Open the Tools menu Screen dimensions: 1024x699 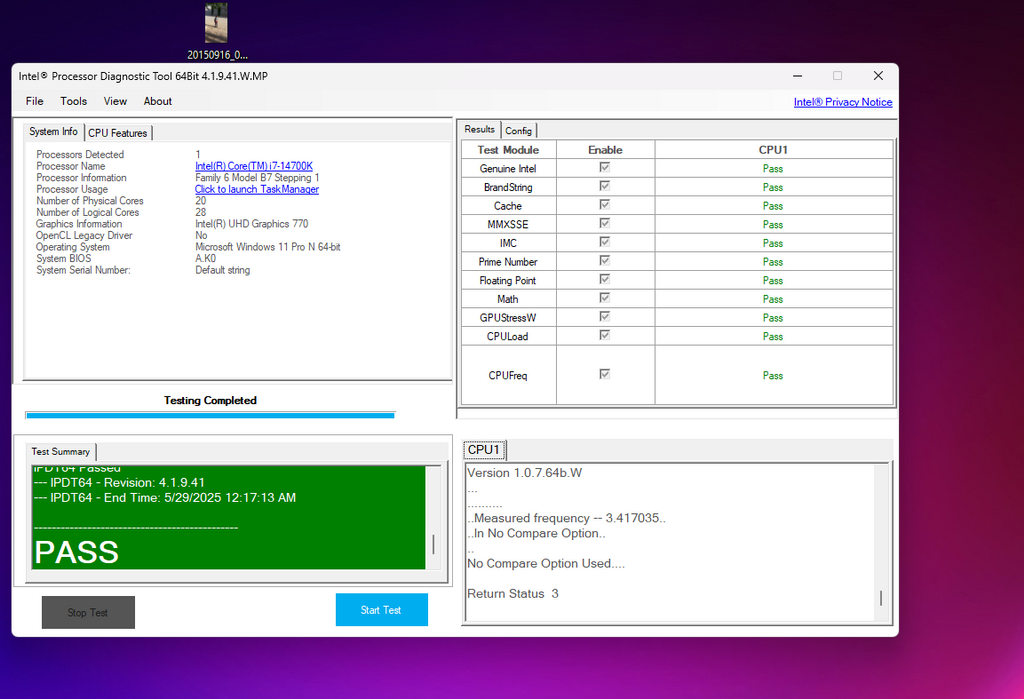74,101
